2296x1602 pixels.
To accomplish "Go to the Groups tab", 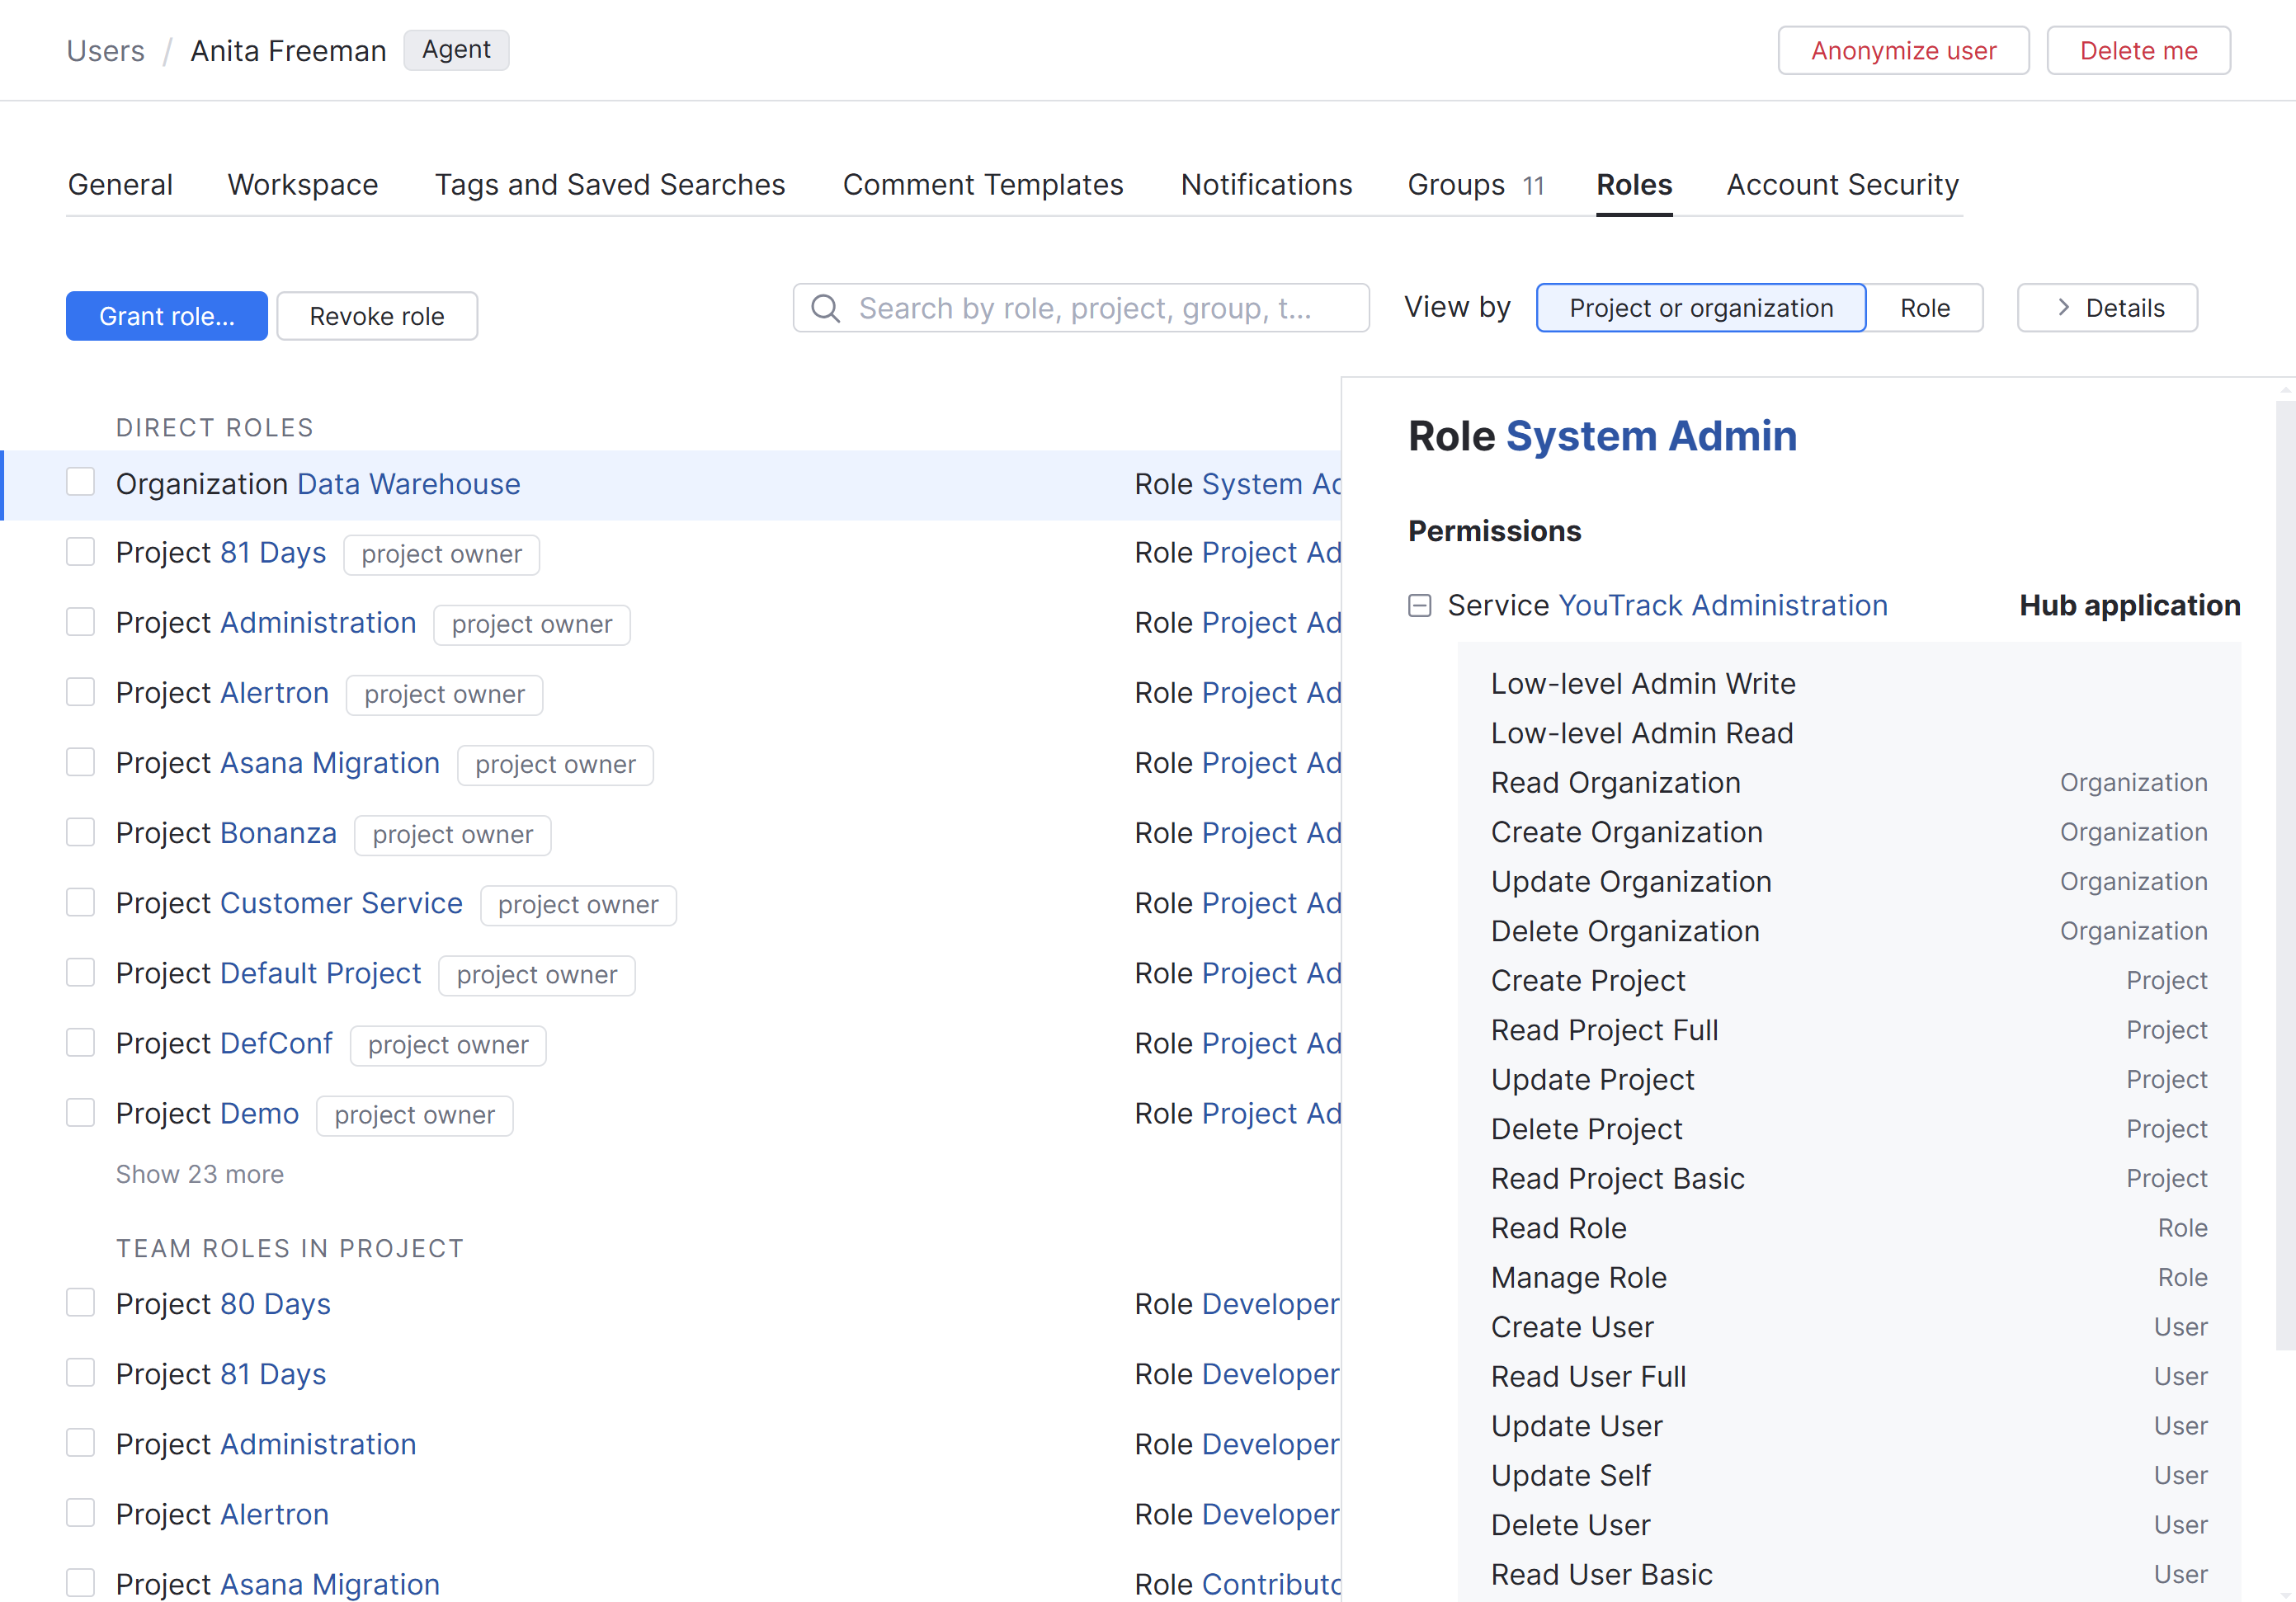I will [1456, 184].
